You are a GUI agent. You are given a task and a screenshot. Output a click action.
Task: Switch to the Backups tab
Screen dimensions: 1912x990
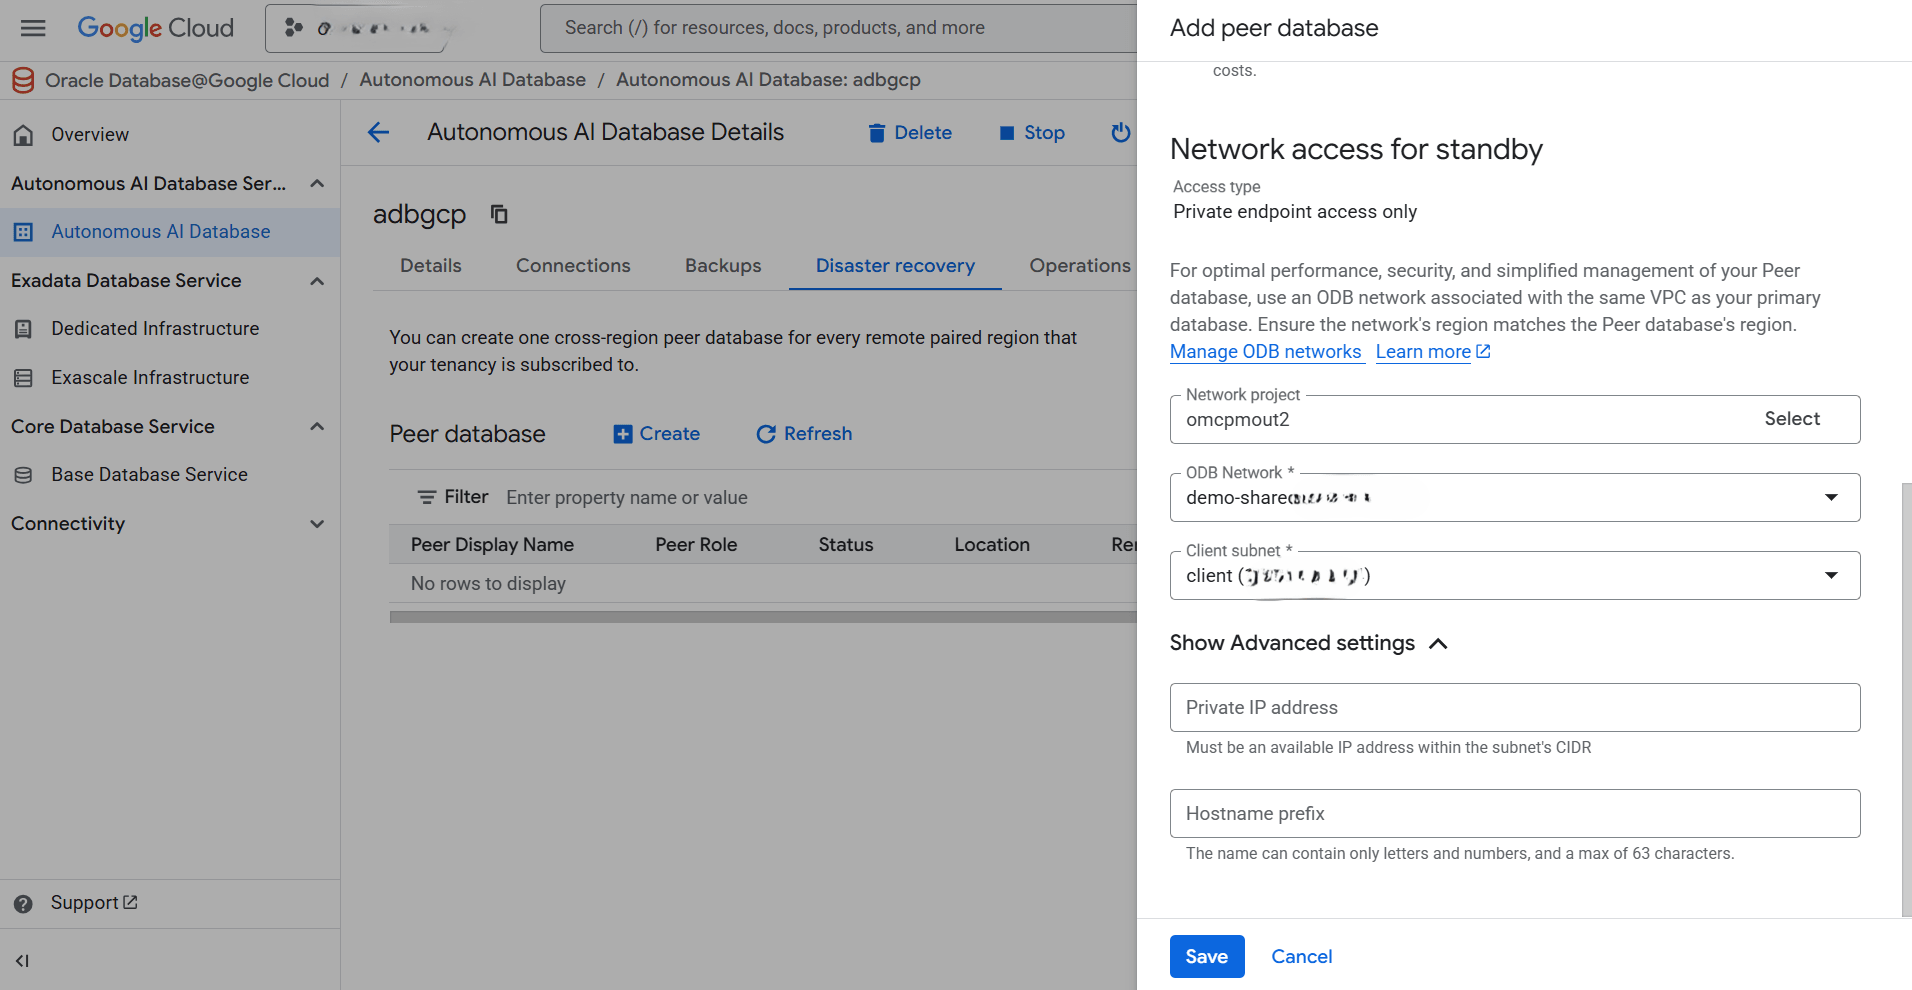click(x=722, y=265)
